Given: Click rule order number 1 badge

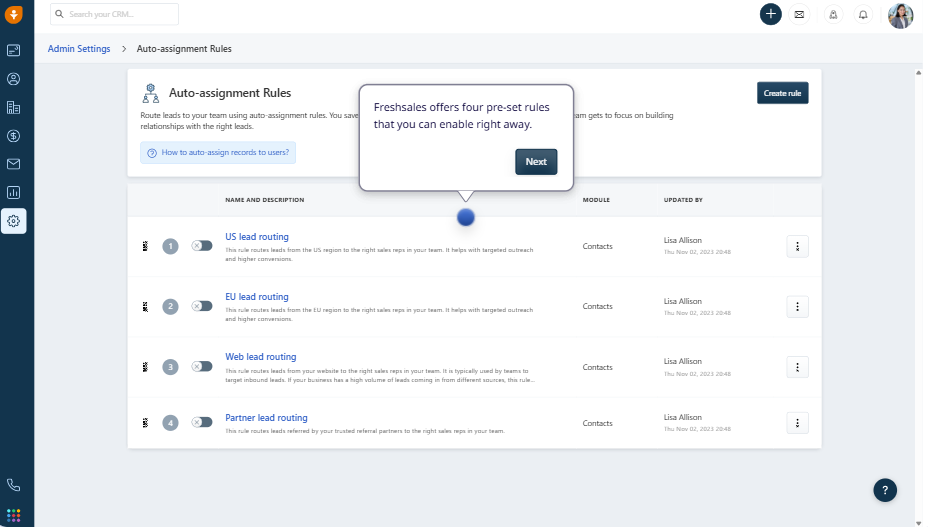Looking at the screenshot, I should [170, 246].
